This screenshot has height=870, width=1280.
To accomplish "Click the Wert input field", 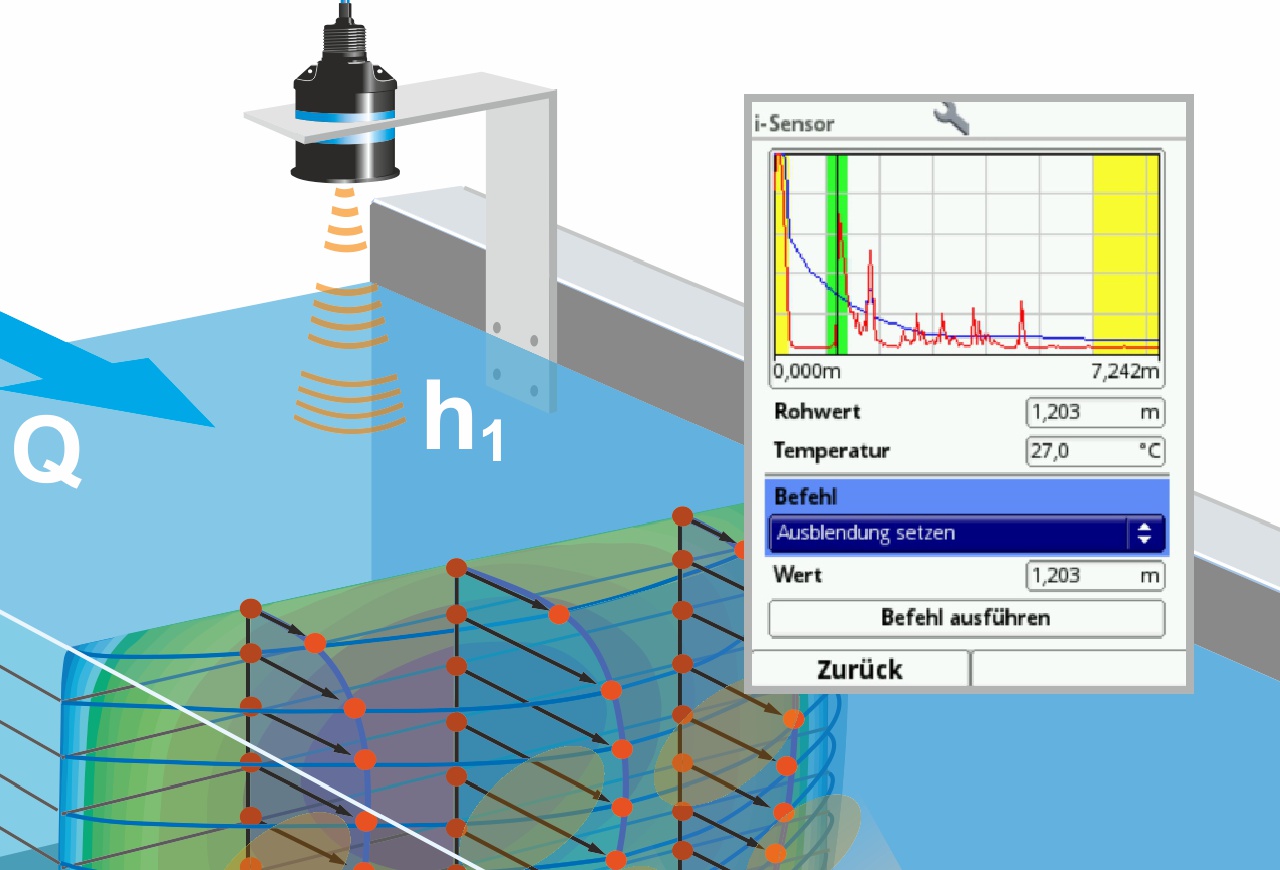I will (1095, 576).
